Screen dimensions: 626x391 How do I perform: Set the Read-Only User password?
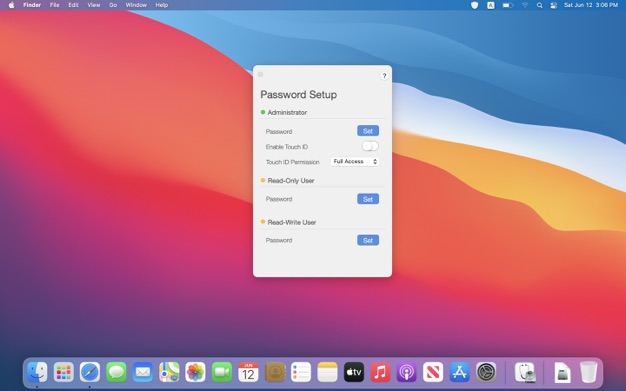[x=368, y=199]
